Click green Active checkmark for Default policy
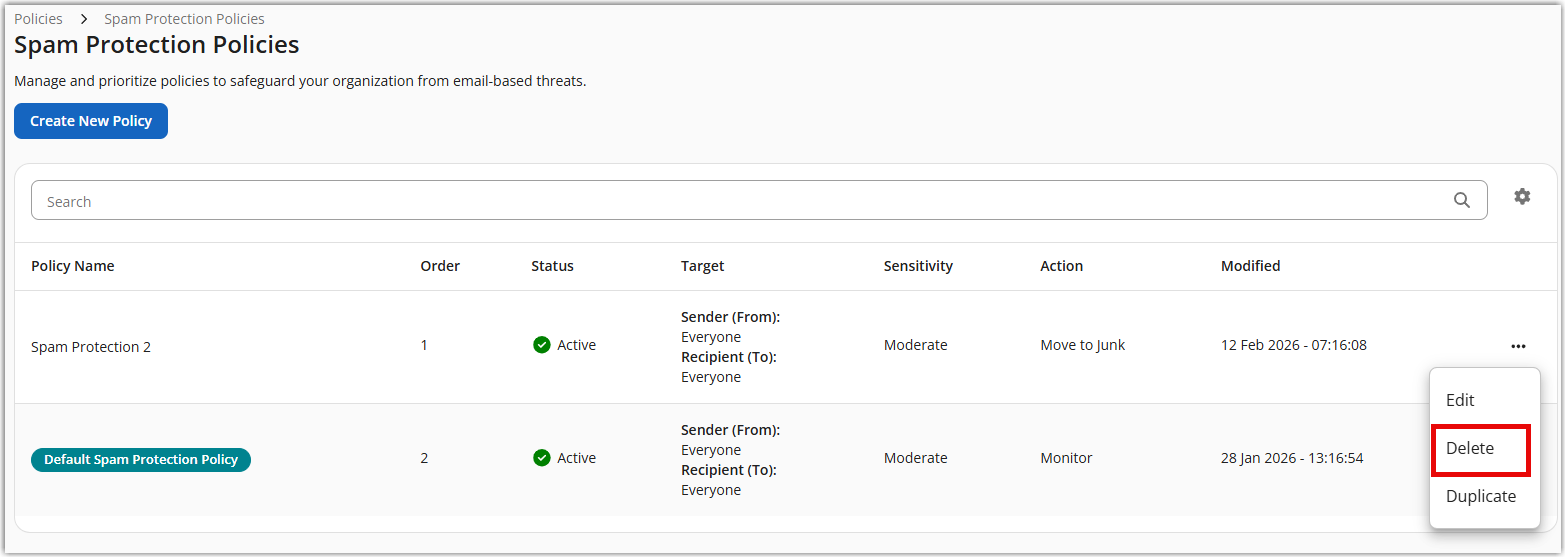This screenshot has height=558, width=1566. point(542,458)
